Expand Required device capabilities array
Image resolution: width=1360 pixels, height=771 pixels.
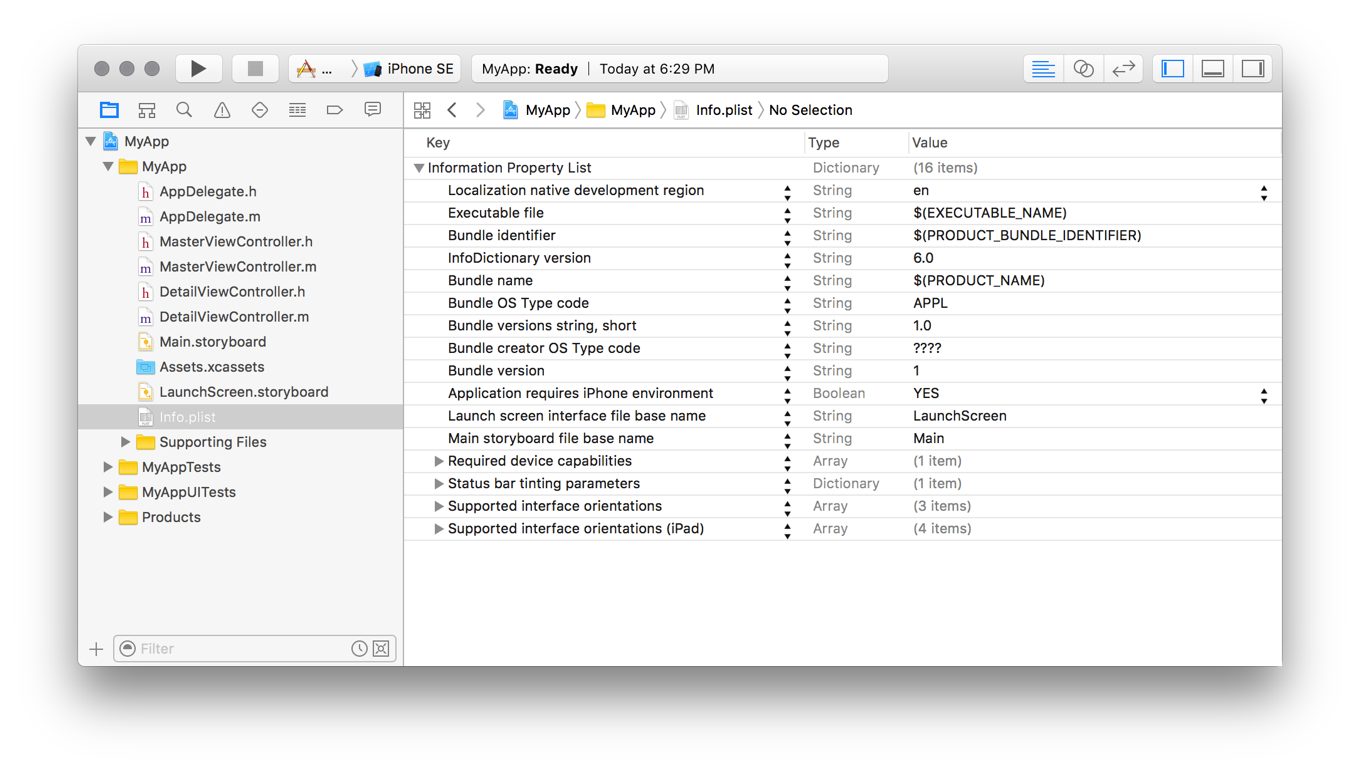point(438,461)
